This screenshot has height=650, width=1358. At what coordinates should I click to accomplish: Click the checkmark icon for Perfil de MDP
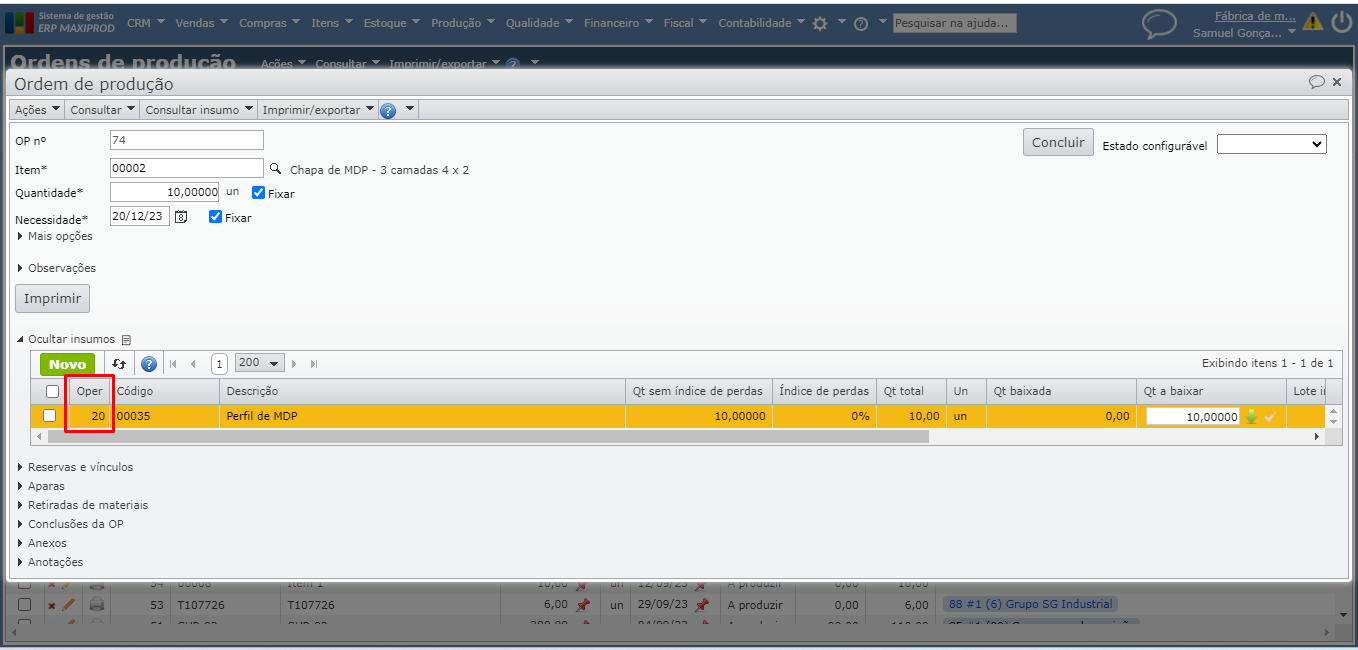(x=1270, y=416)
